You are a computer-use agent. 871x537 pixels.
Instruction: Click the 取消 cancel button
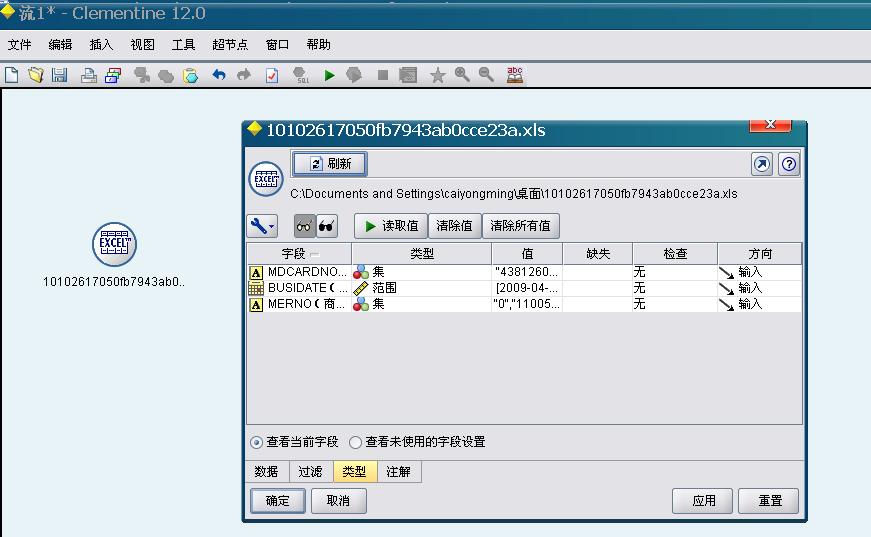pos(338,501)
